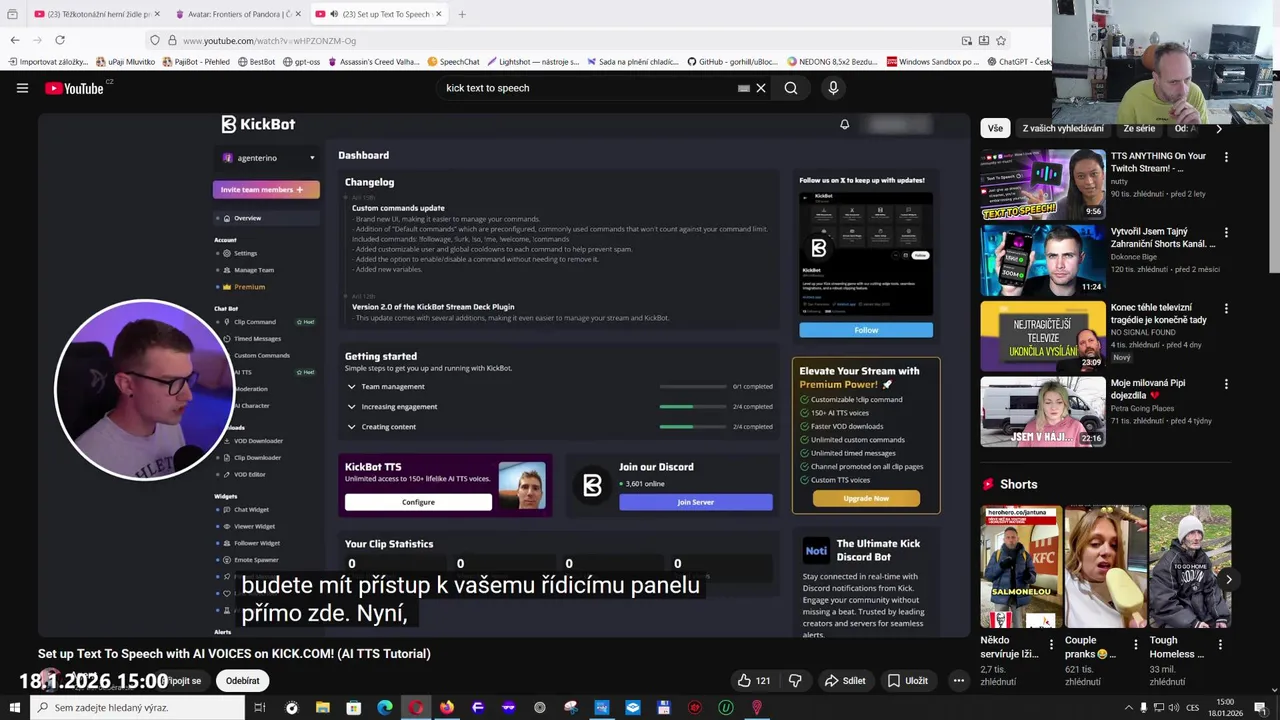Reload the page
Viewport: 1280px width, 720px height.
60,40
